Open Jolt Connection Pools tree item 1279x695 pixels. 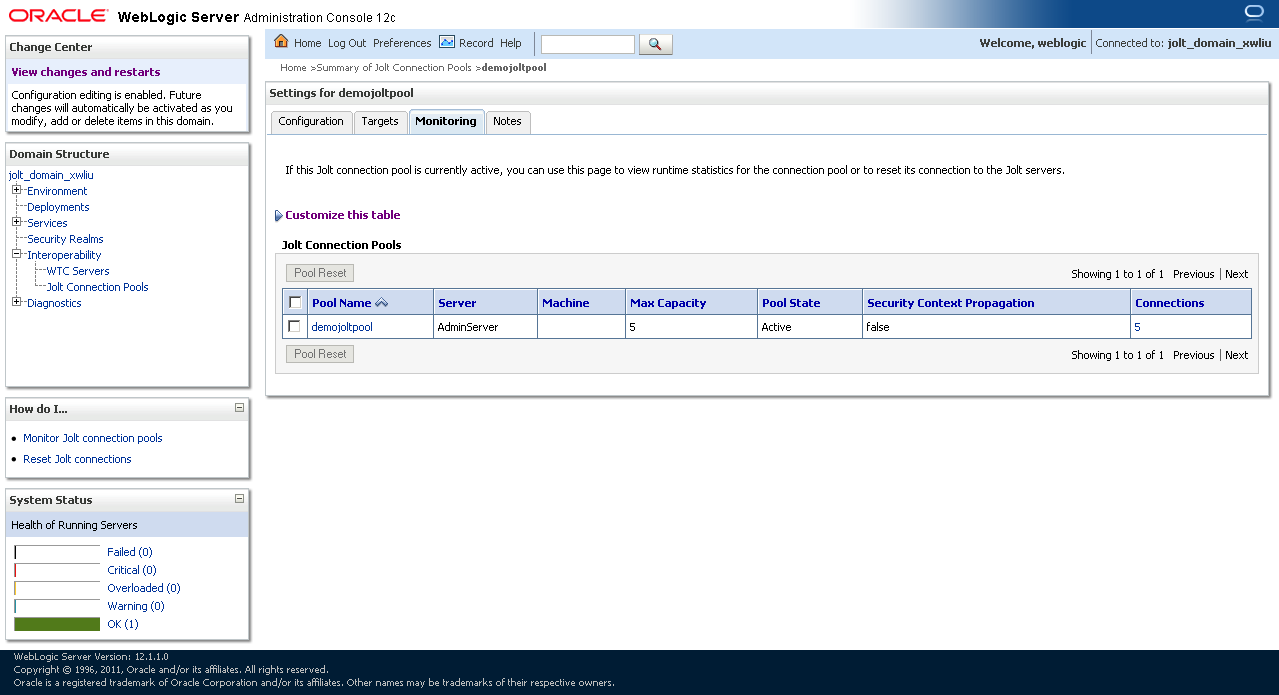pyautogui.click(x=97, y=287)
